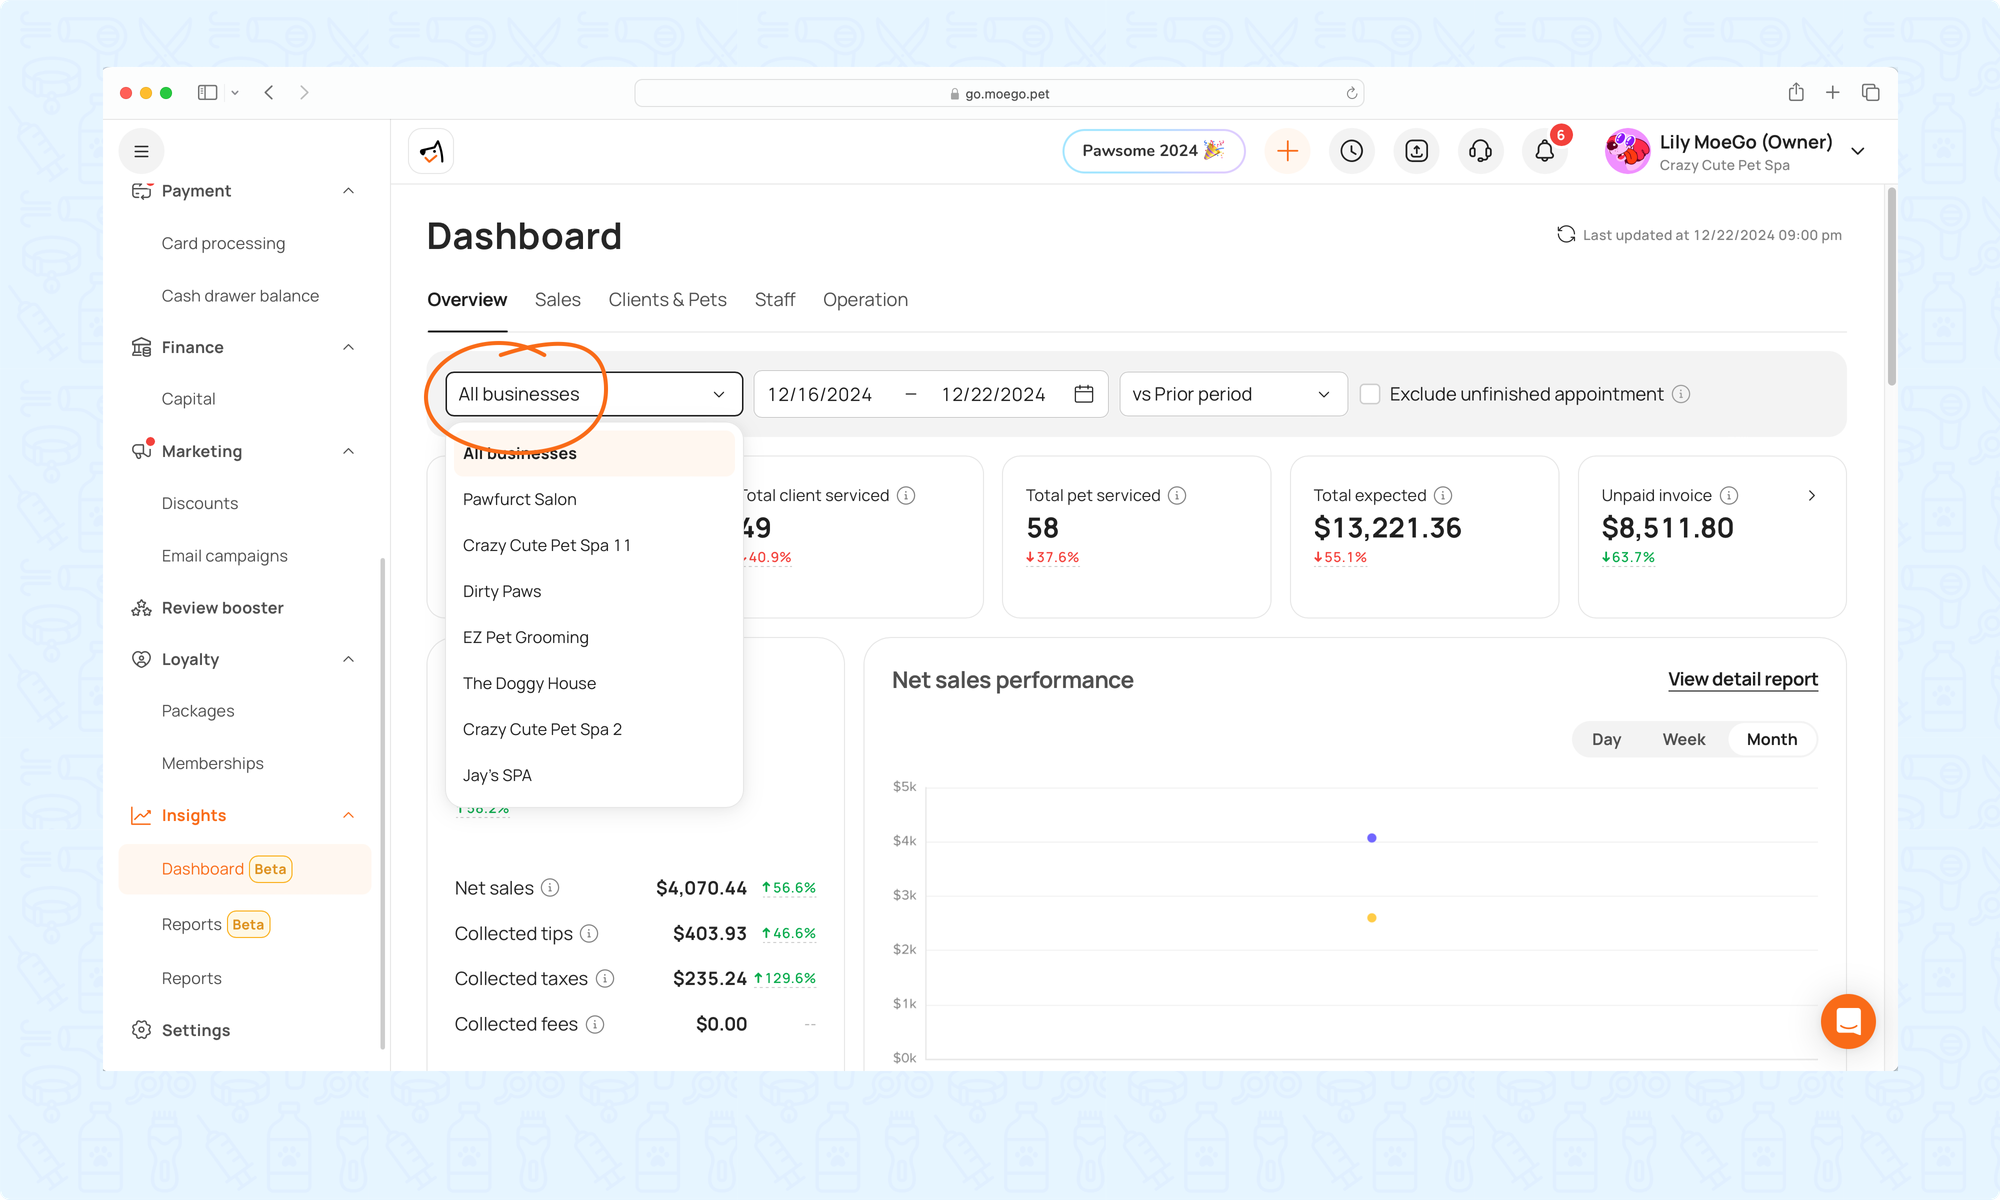Switch chart to Day view
Viewport: 2000px width, 1200px height.
[1606, 739]
